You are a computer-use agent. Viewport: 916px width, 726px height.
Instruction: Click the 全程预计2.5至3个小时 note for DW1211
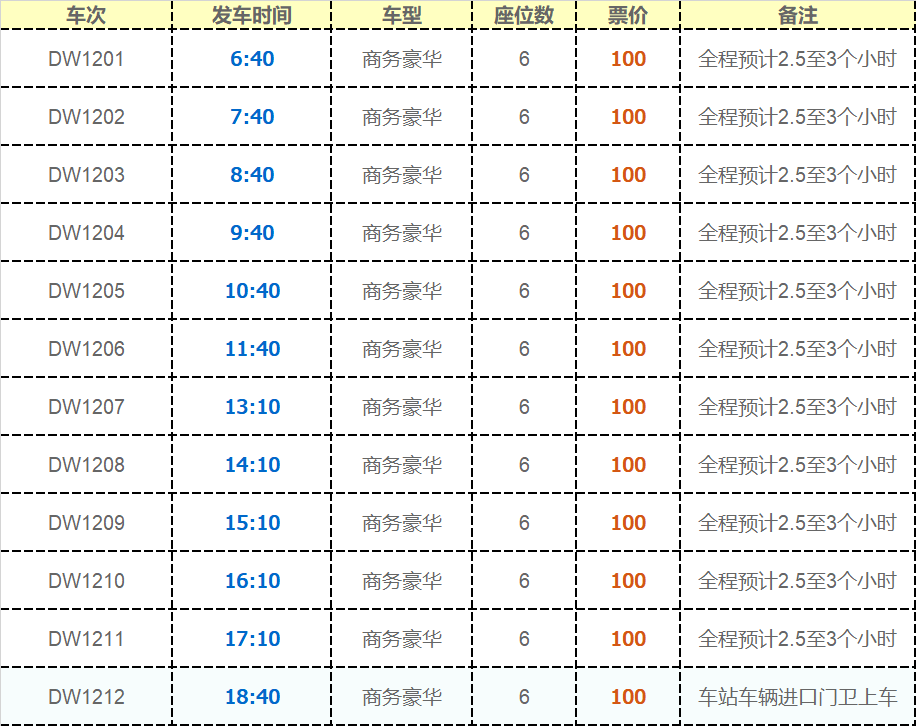[797, 639]
